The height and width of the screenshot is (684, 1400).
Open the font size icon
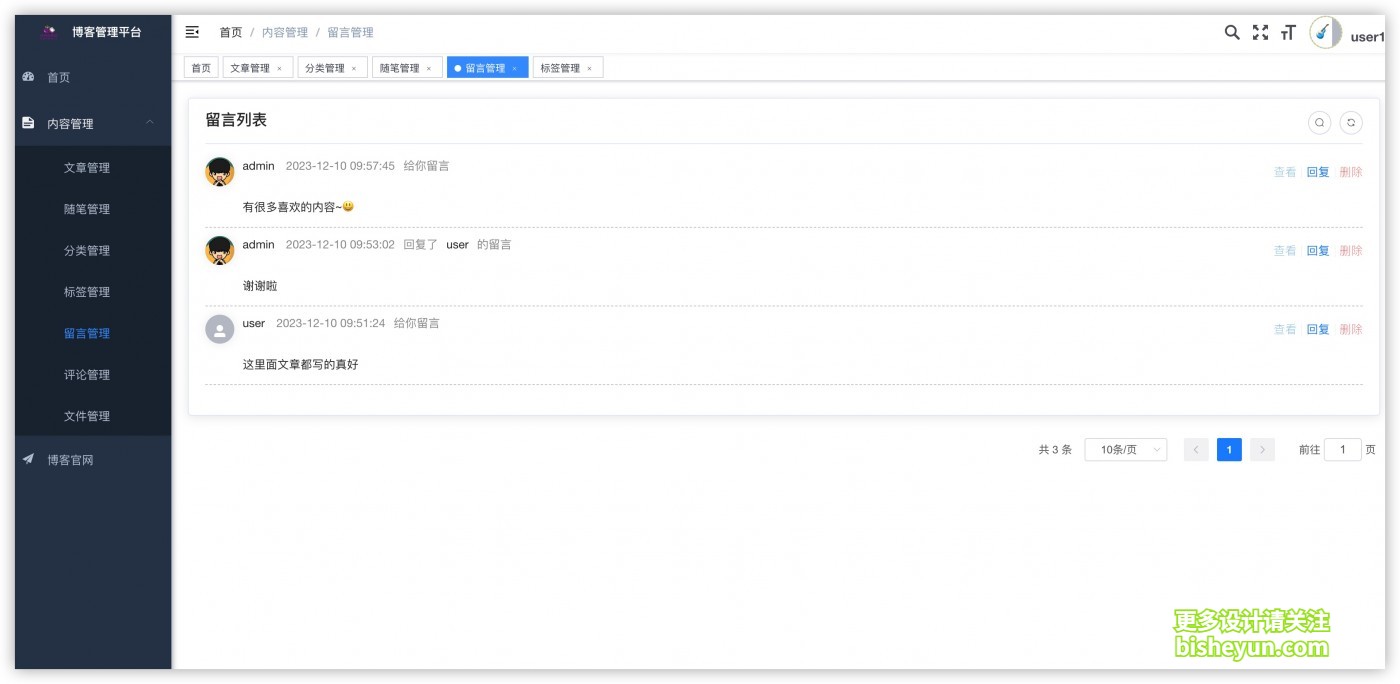tap(1288, 32)
